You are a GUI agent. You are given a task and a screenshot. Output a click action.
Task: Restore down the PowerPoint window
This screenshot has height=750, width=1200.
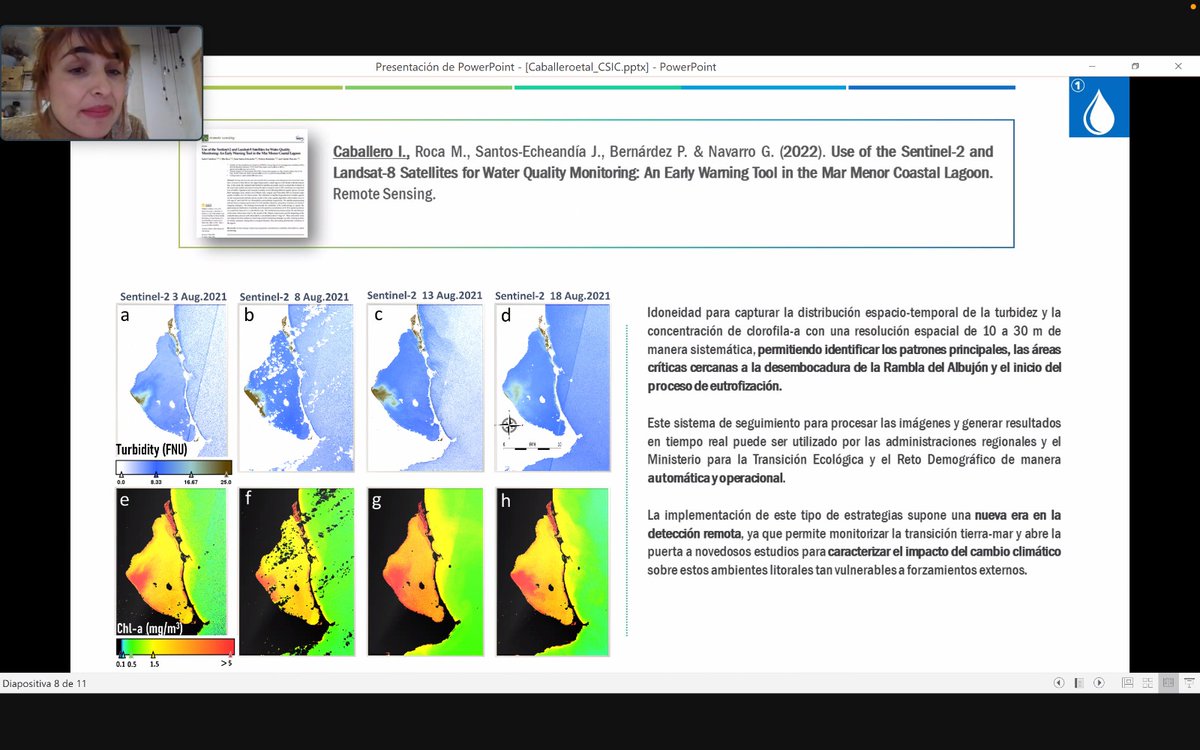point(1135,67)
